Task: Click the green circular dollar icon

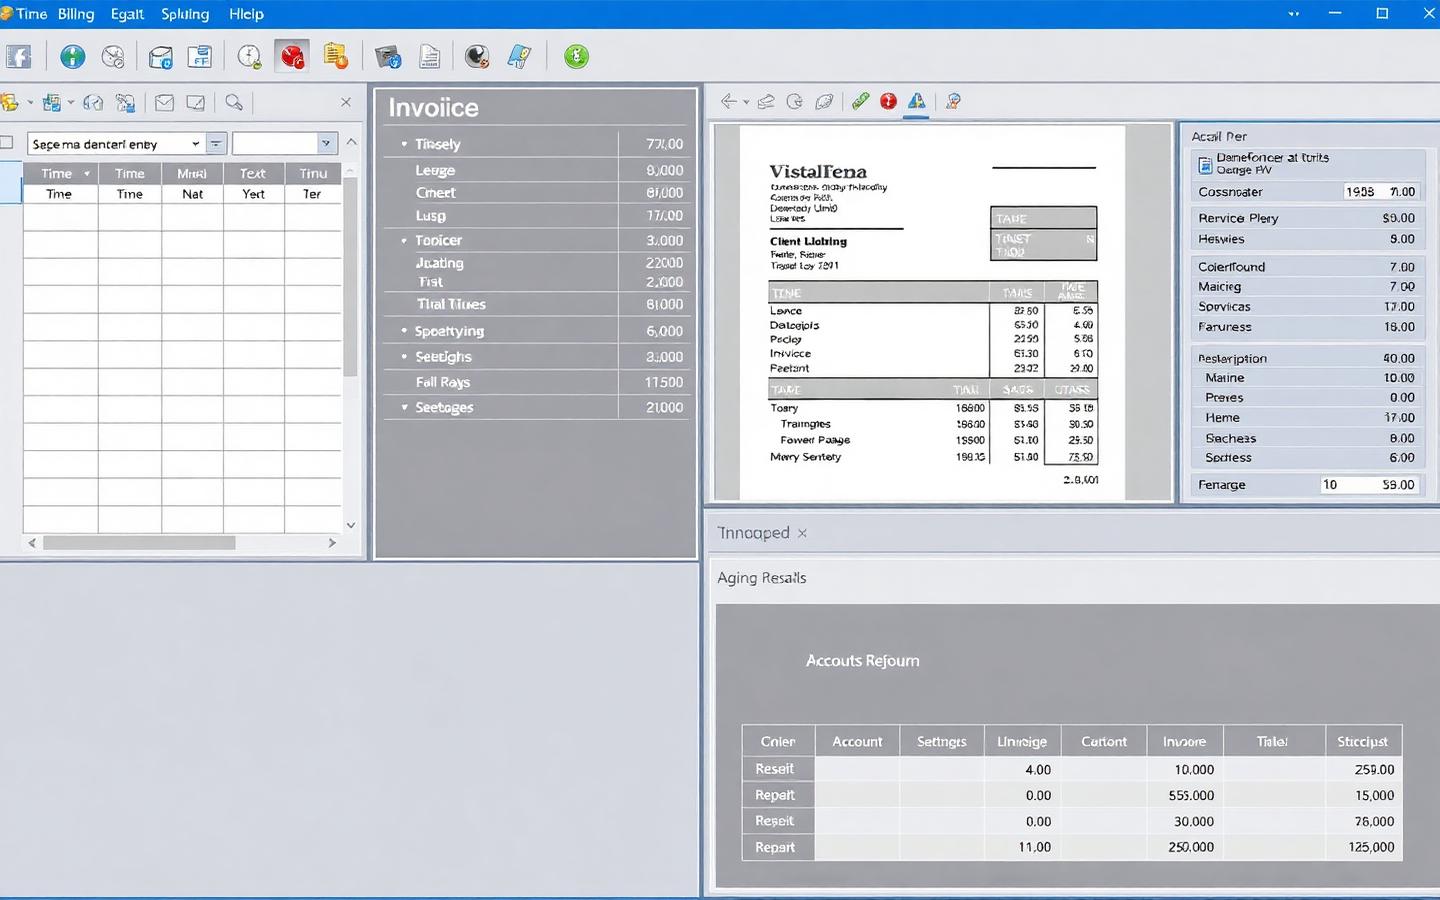Action: tap(576, 57)
